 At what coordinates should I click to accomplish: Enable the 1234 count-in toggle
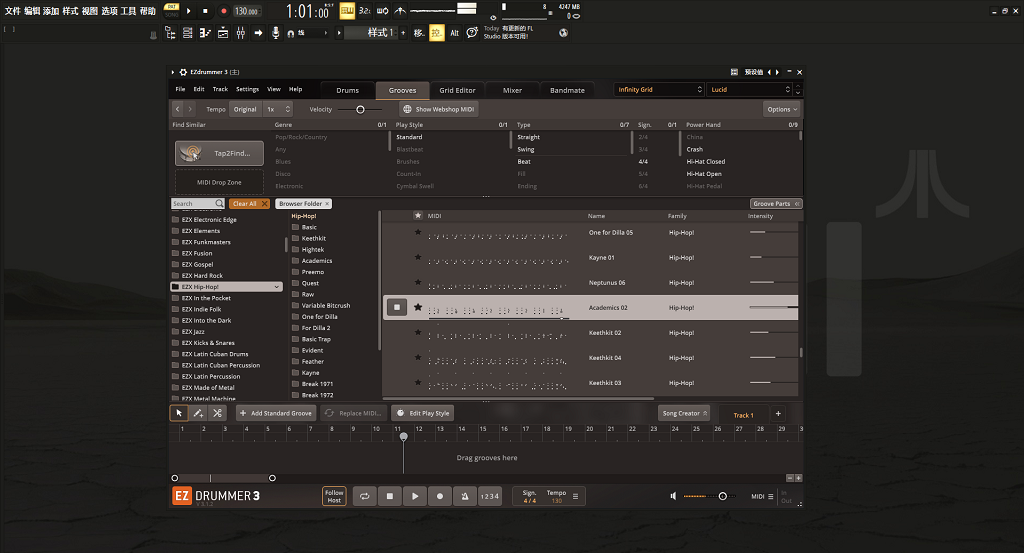click(490, 496)
